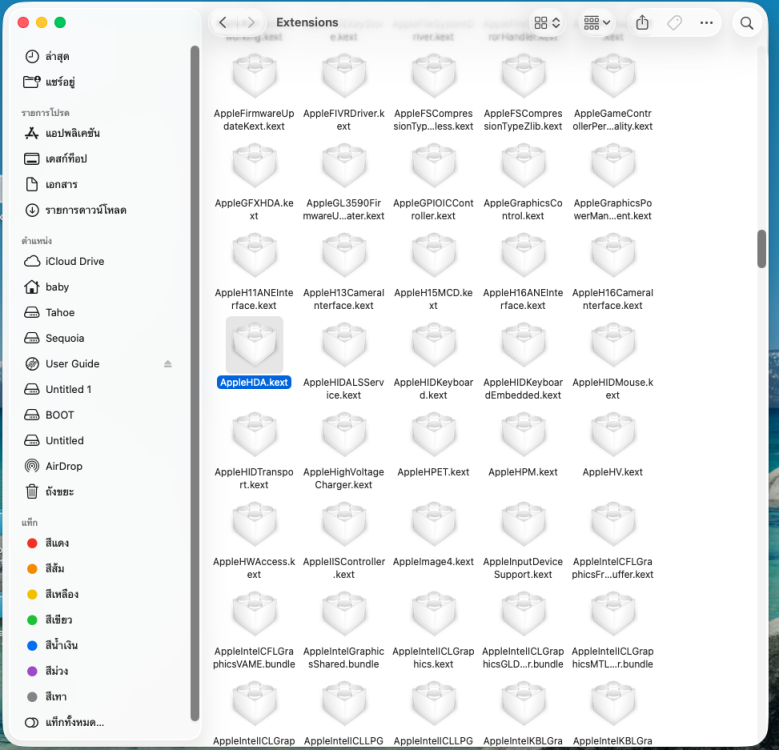Filter by the green tag (สีเขียว)
This screenshot has width=779, height=750.
click(x=99, y=620)
